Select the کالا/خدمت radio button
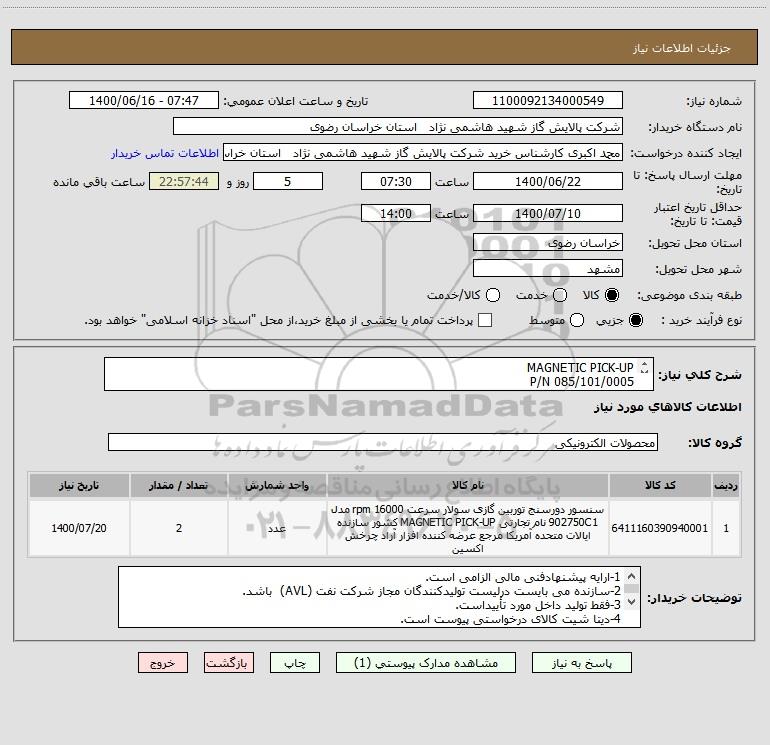The image size is (770, 745). (x=493, y=295)
